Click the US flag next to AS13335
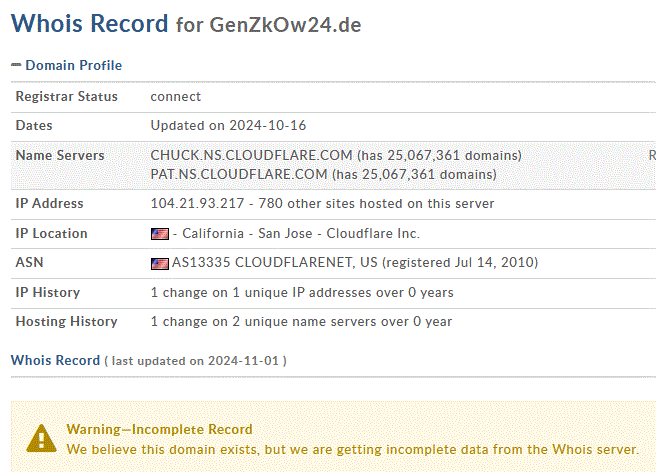Image resolution: width=657 pixels, height=473 pixels. point(159,264)
